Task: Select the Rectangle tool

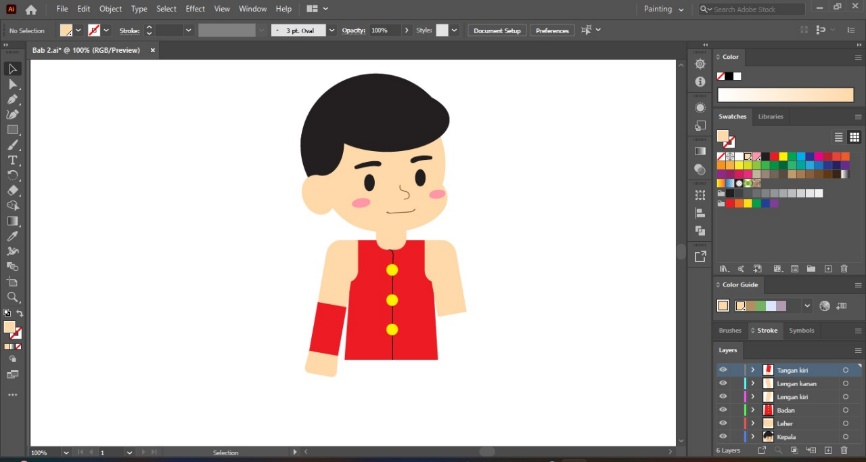Action: coord(12,130)
